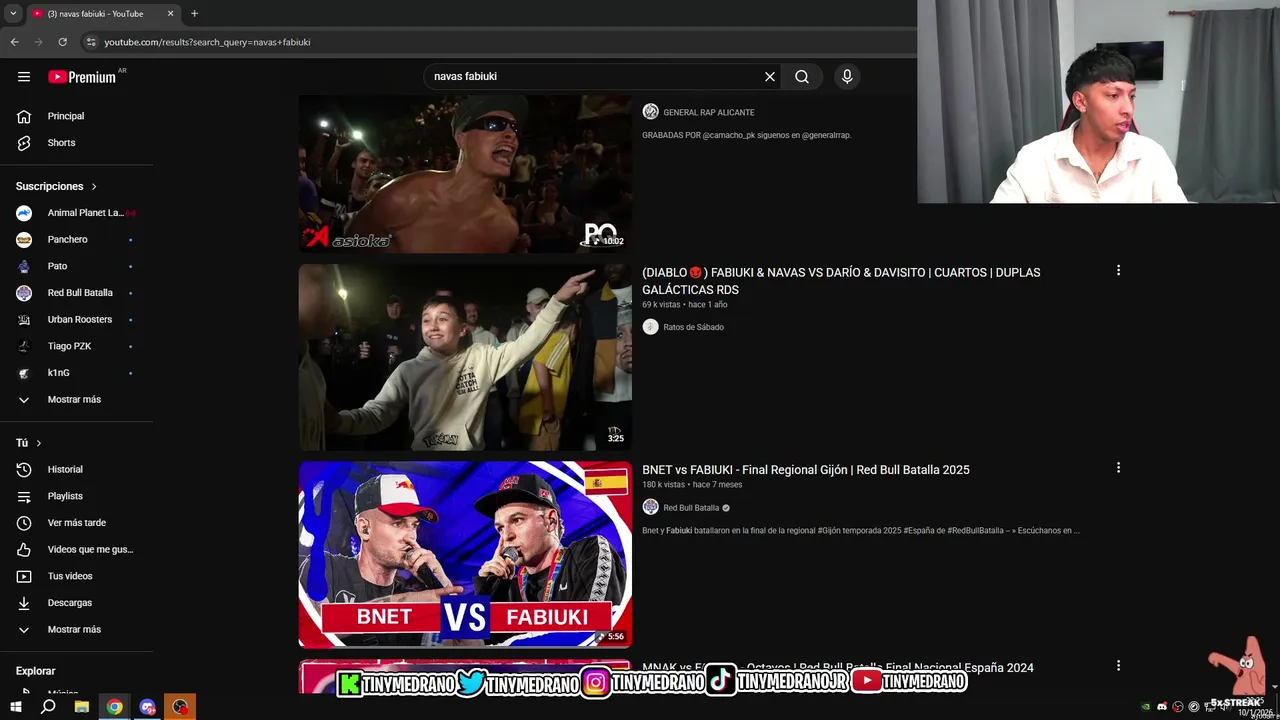Open the Fabiuki & Navas vs Darío thumbnail
Image resolution: width=1280 pixels, height=720 pixels.
pyautogui.click(x=465, y=357)
